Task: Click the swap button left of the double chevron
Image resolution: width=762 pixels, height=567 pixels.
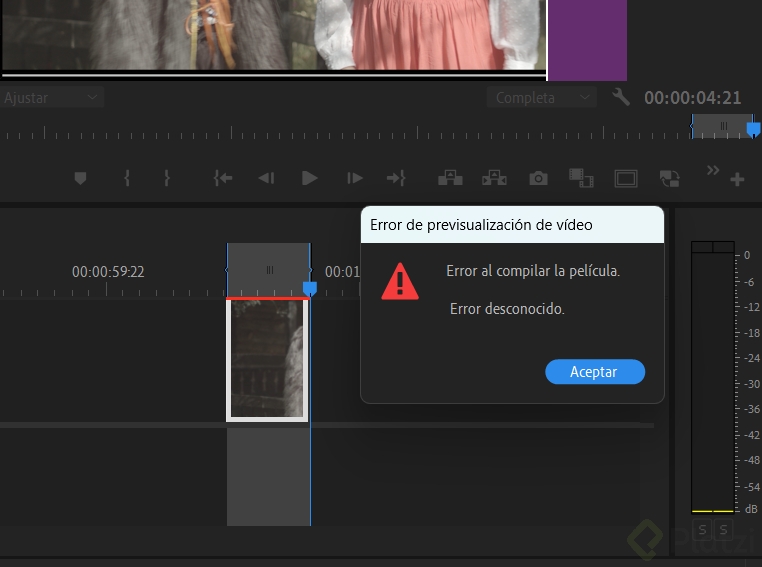Action: (x=669, y=178)
